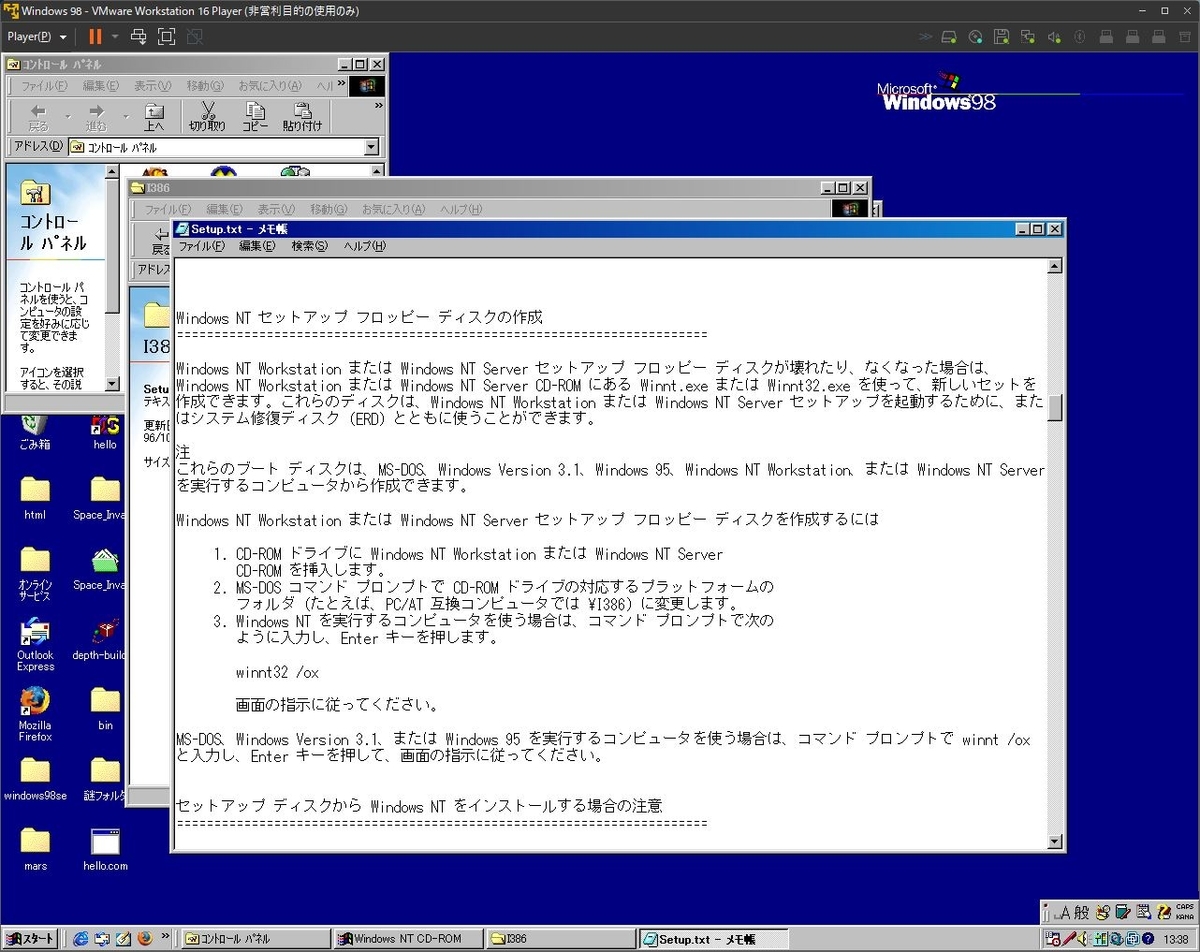This screenshot has width=1200, height=952.
Task: Click the IME pad hand icon on language bar
Action: coord(1102,912)
